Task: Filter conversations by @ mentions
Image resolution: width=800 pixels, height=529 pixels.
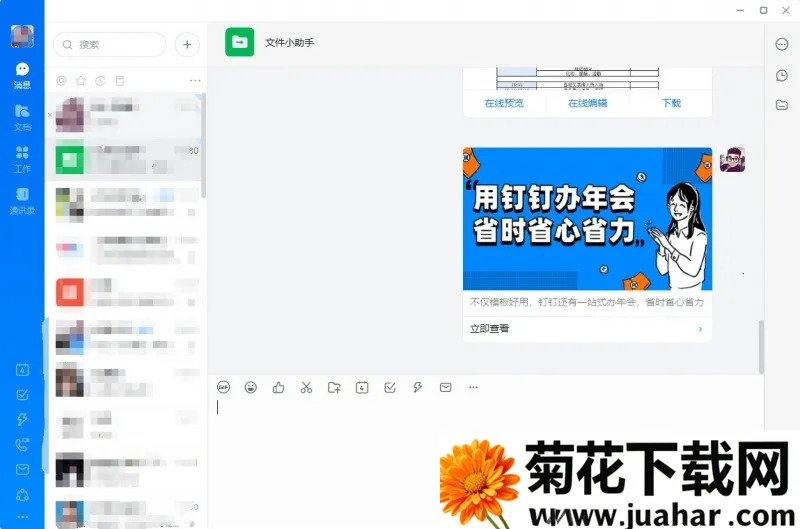Action: point(61,81)
